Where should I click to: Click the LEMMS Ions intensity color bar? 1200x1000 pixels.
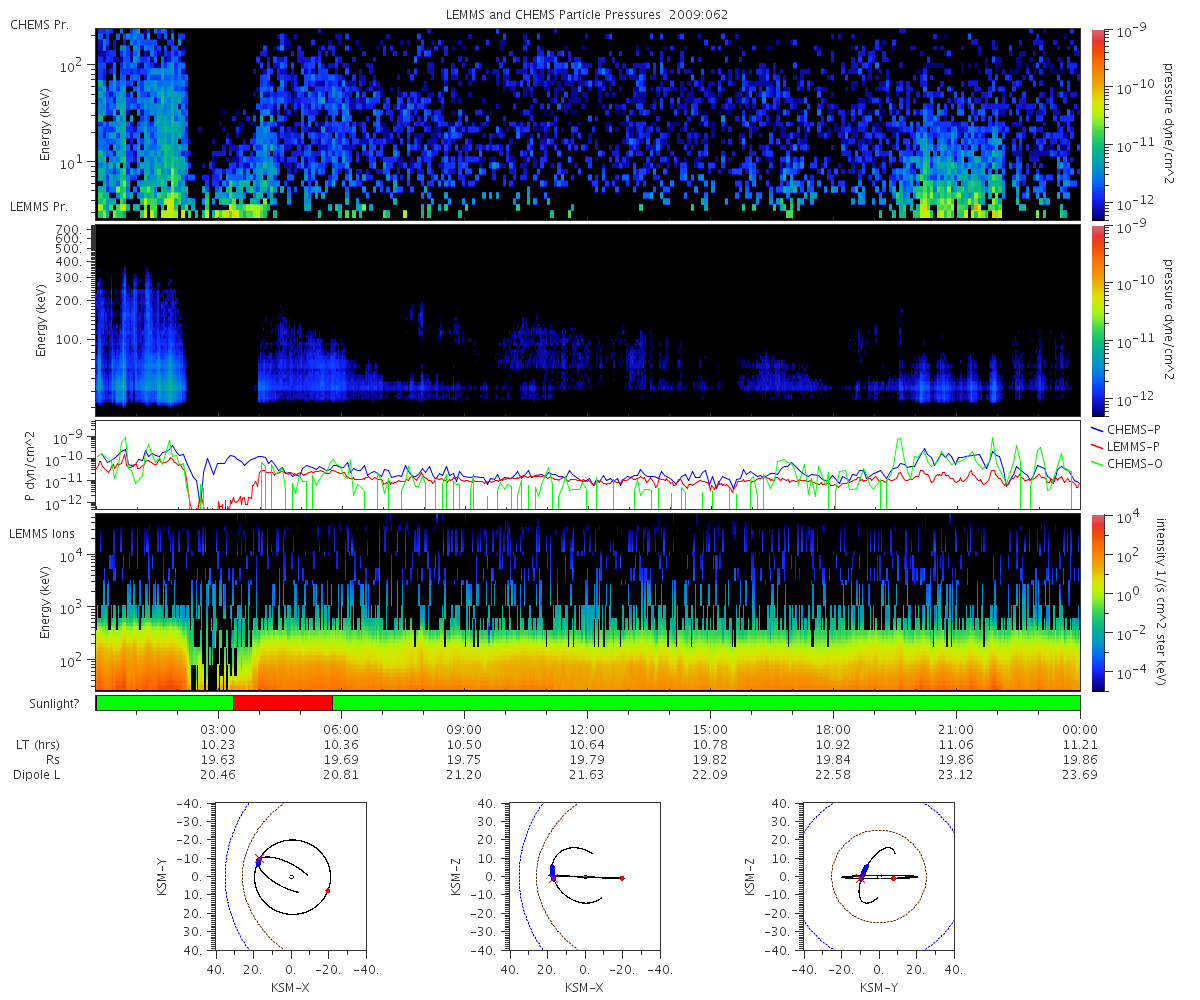tap(1097, 602)
